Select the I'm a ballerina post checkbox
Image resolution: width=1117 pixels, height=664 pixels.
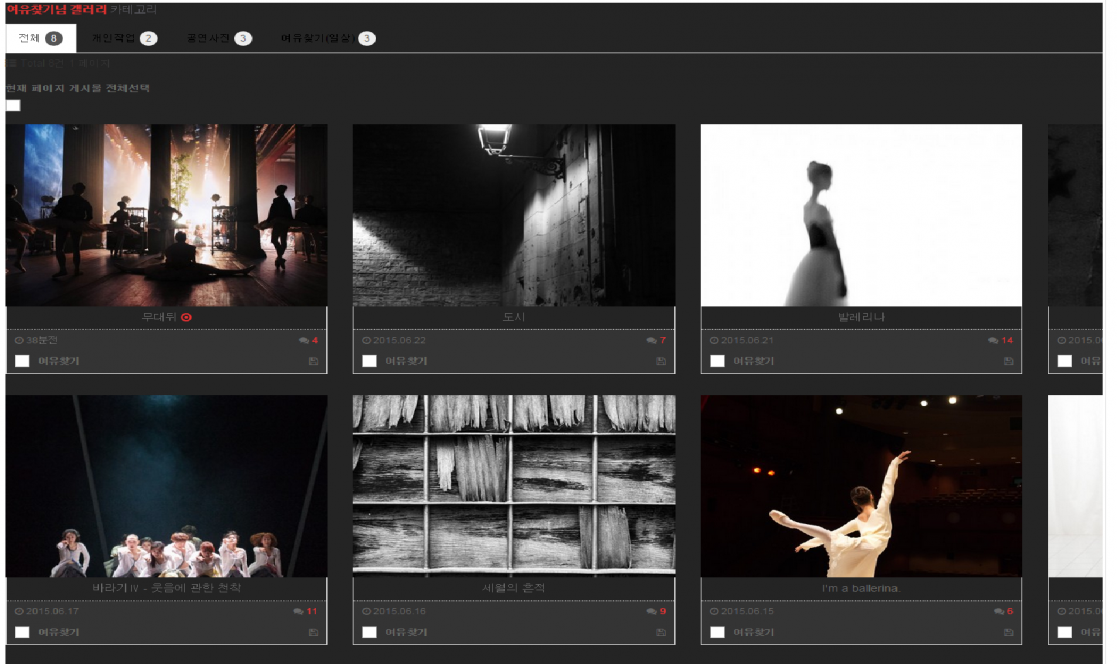point(717,632)
